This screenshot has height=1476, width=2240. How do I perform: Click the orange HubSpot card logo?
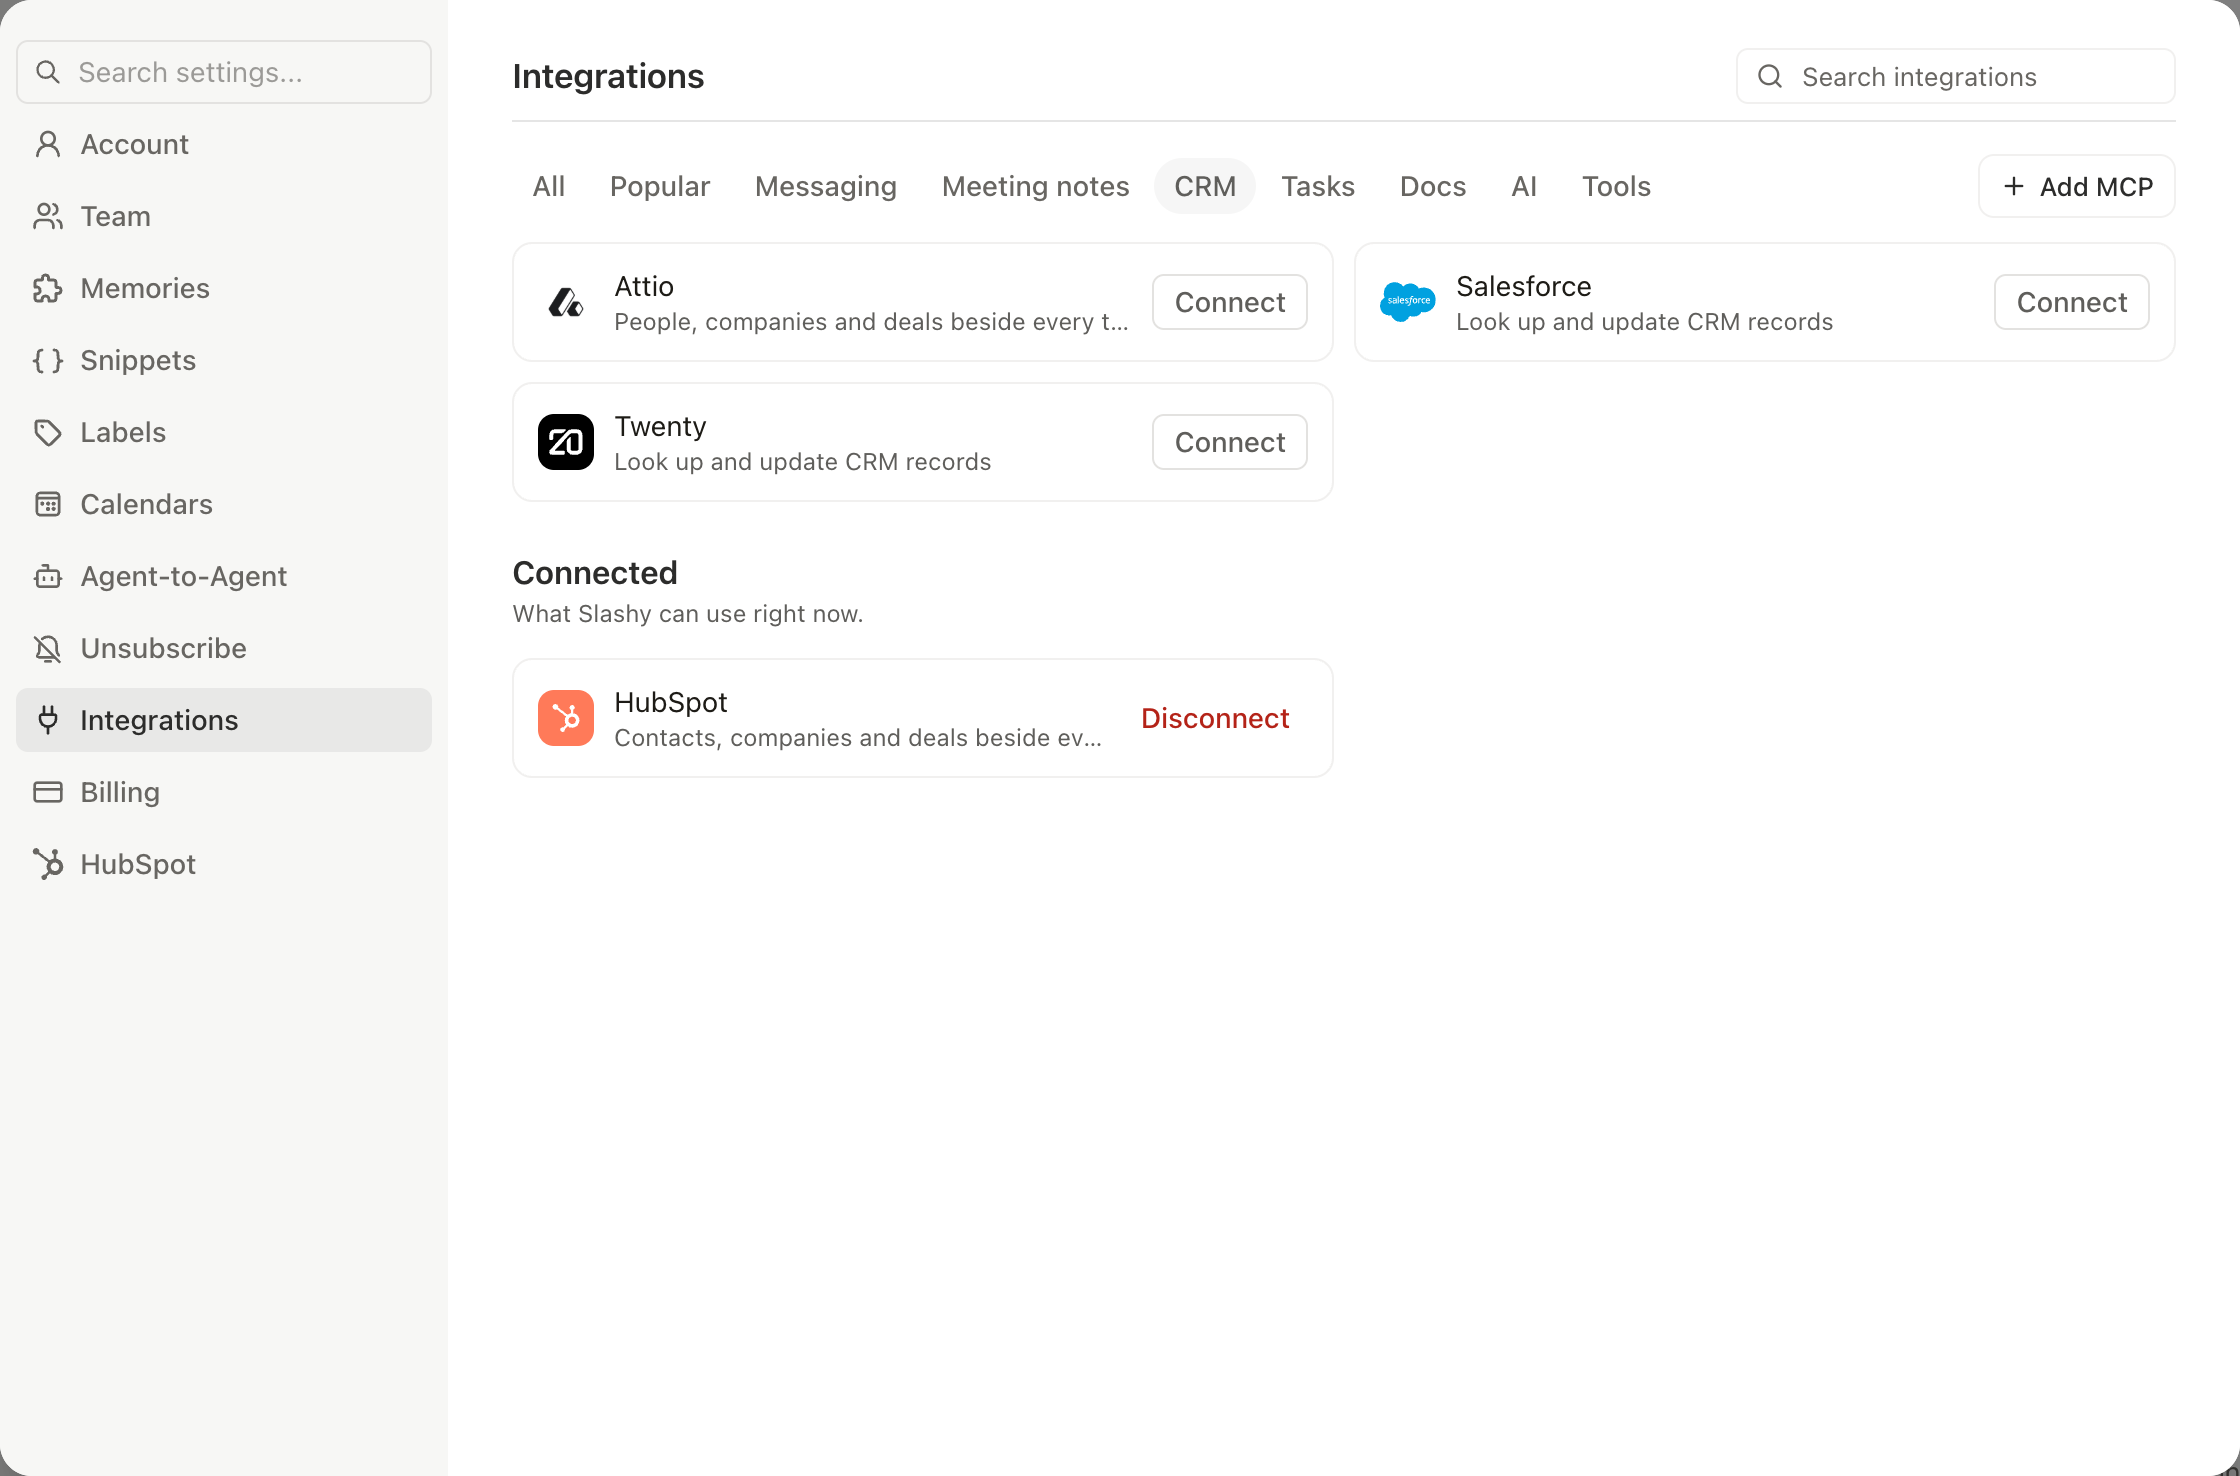click(x=566, y=718)
